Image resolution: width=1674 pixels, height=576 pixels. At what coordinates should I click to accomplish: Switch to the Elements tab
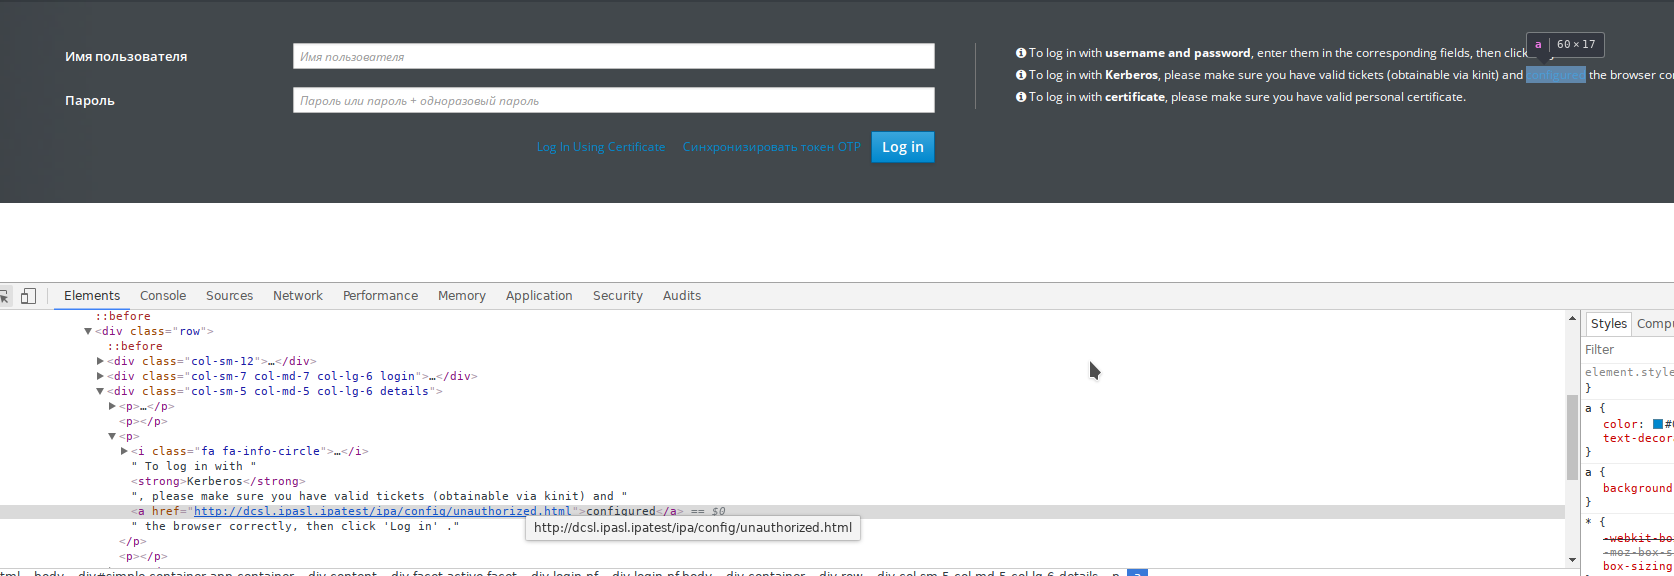pos(92,296)
